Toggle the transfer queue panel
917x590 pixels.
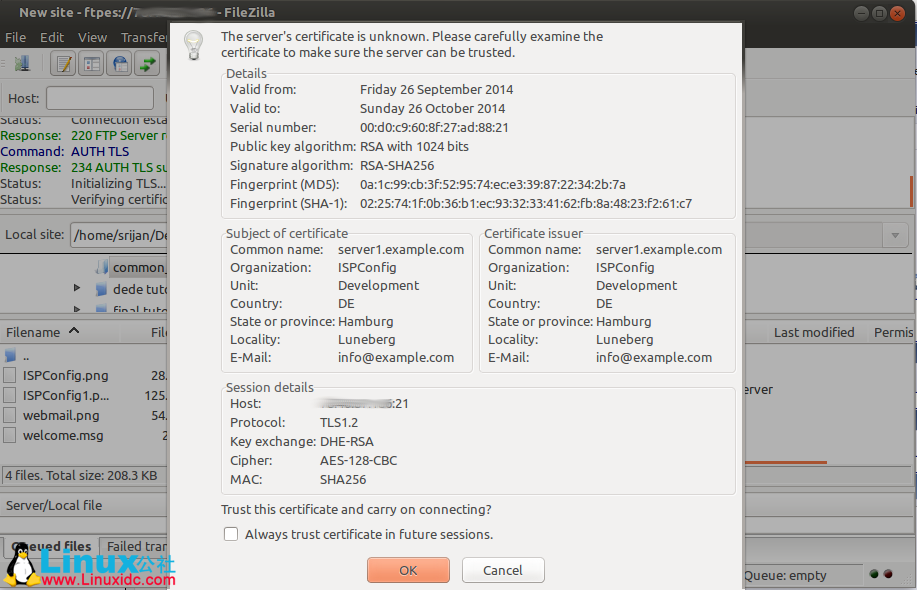pos(146,62)
